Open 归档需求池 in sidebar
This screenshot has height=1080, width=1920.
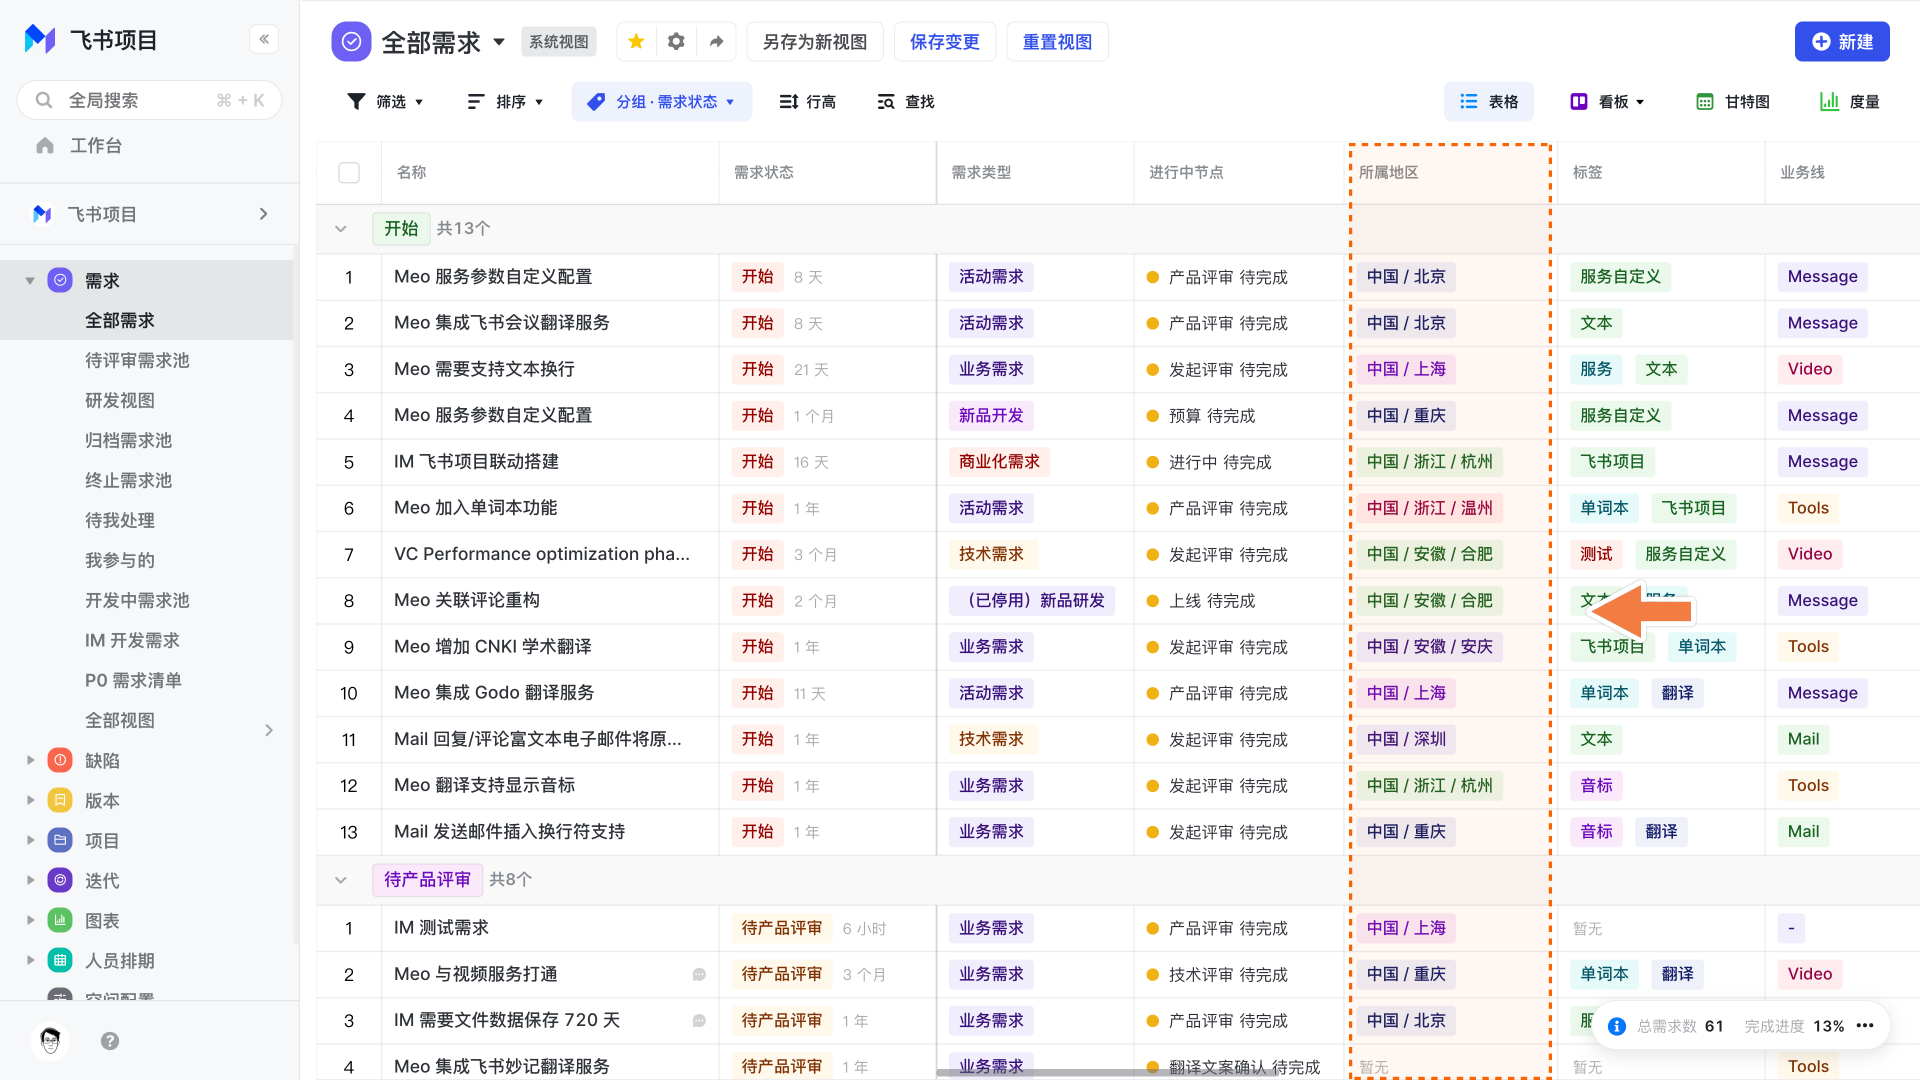coord(128,440)
